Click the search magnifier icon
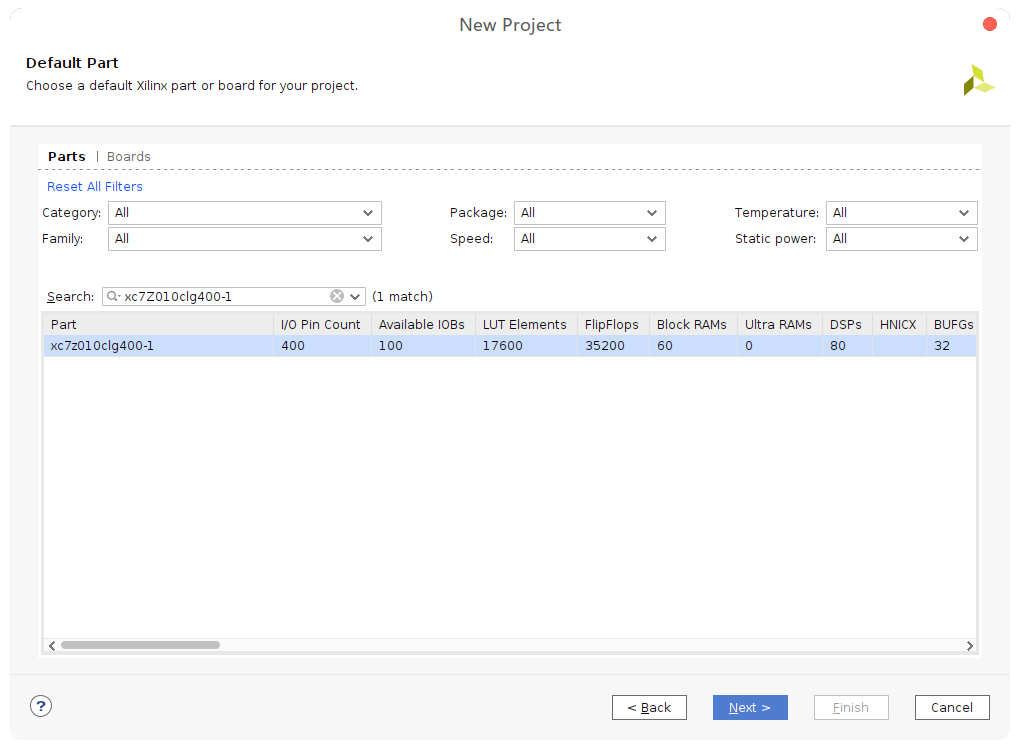 (x=113, y=296)
